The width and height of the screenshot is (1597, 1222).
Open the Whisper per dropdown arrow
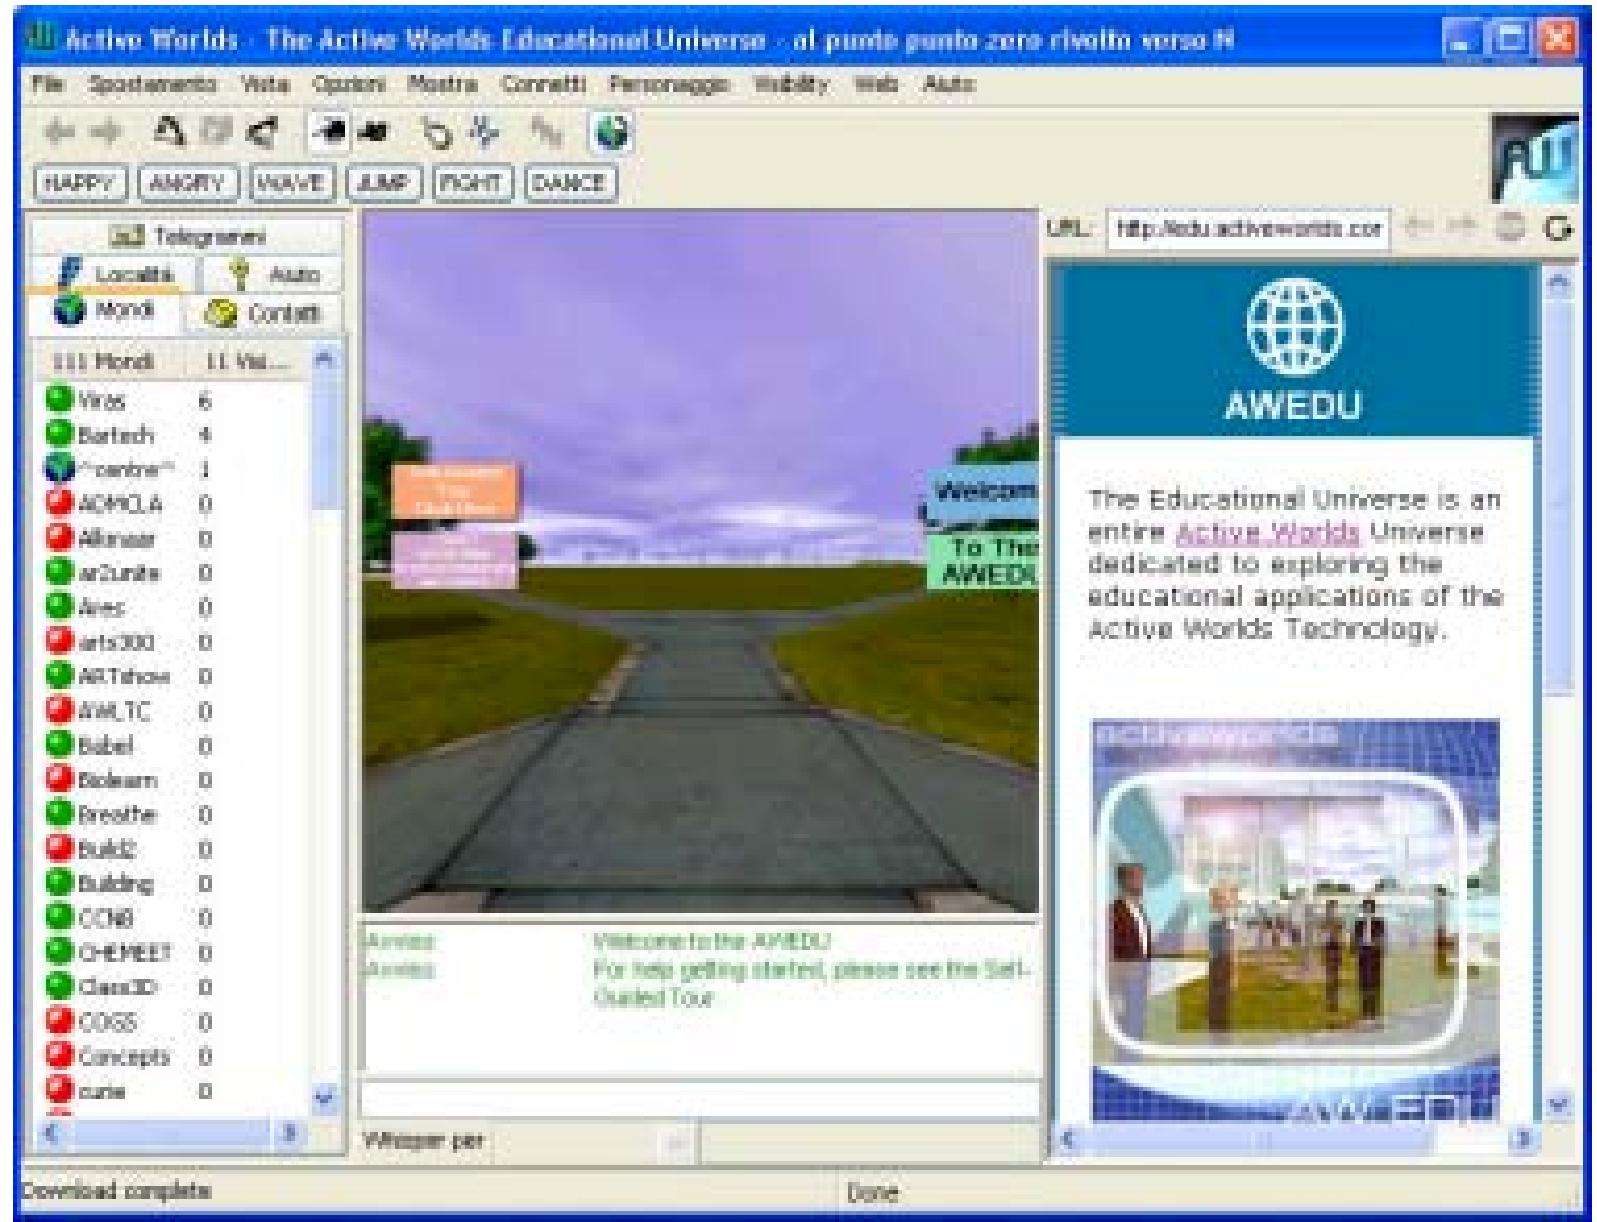[676, 1142]
